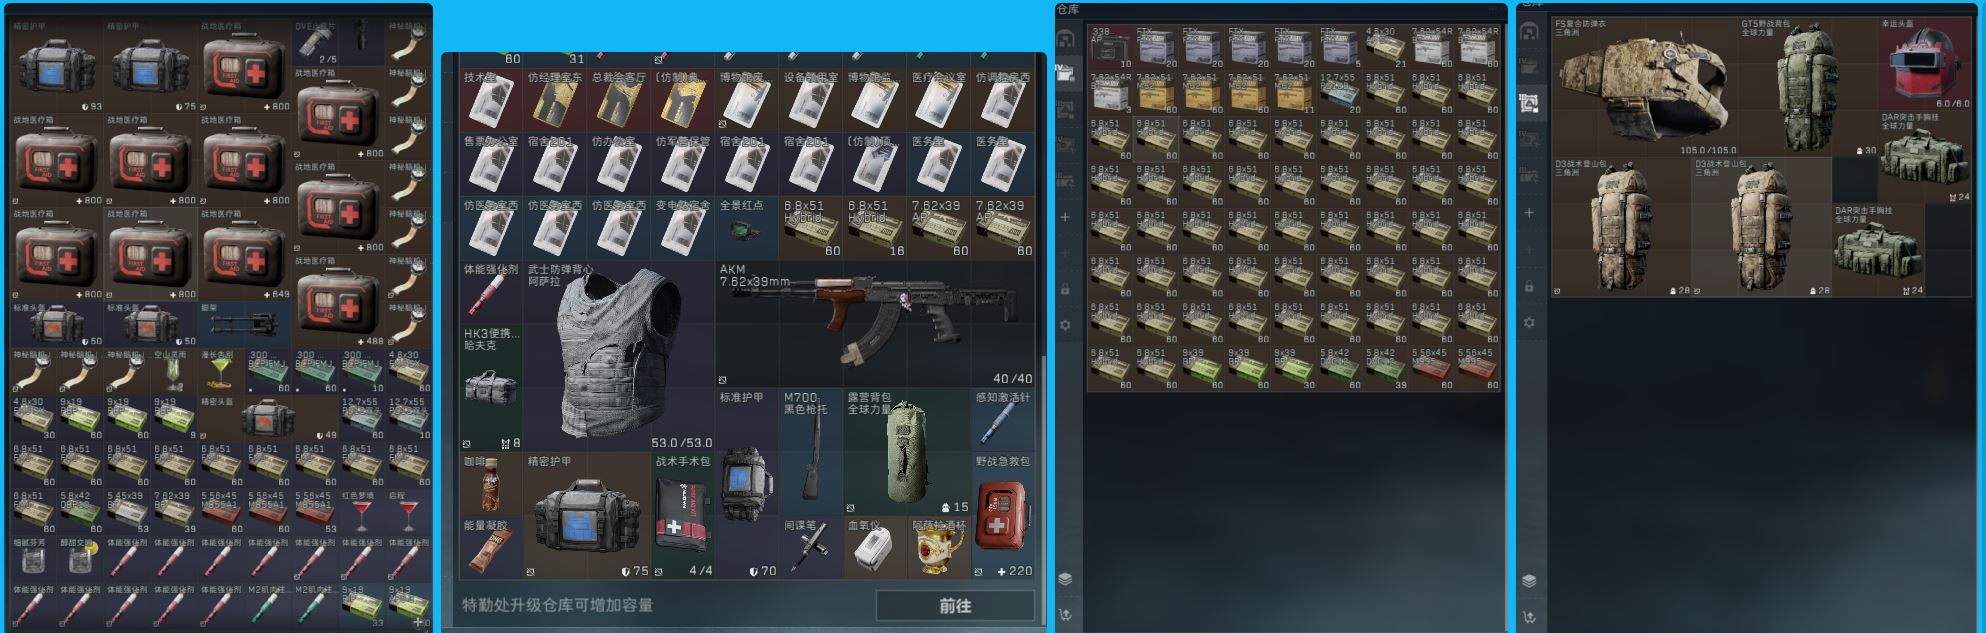Click the M700 黑色枪托 stock item
Screen dimensions: 1986x633
tap(811, 451)
